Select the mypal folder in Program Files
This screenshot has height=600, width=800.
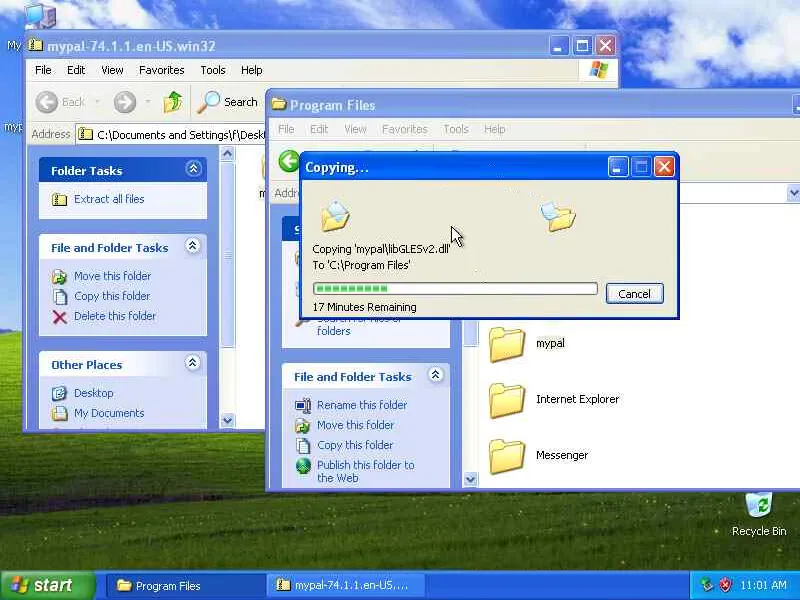tap(528, 344)
